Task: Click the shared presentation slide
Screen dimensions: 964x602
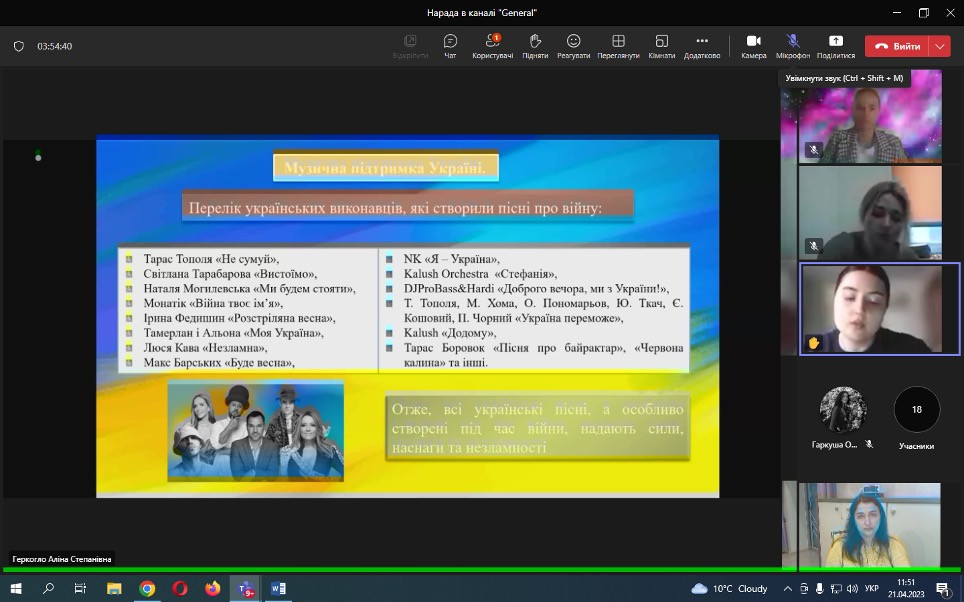Action: (x=407, y=316)
